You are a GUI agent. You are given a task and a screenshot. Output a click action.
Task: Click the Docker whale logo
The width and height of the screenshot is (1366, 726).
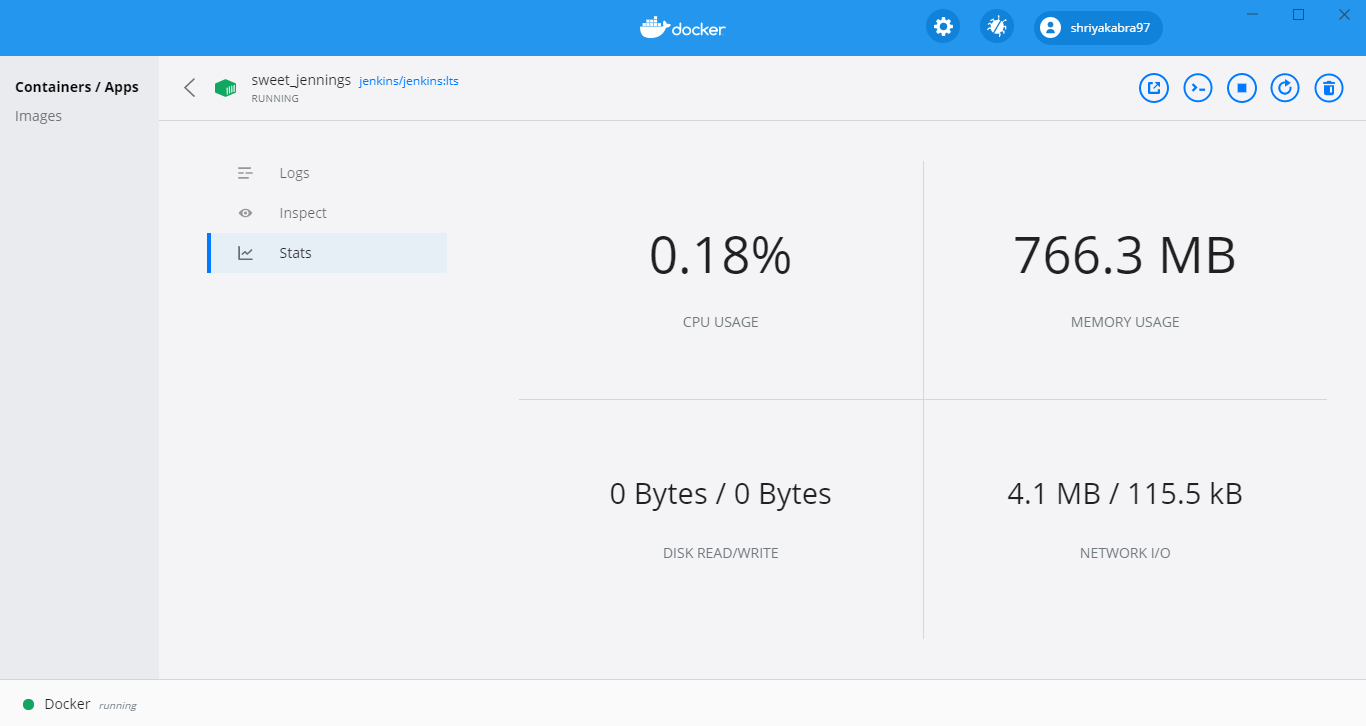pos(683,28)
